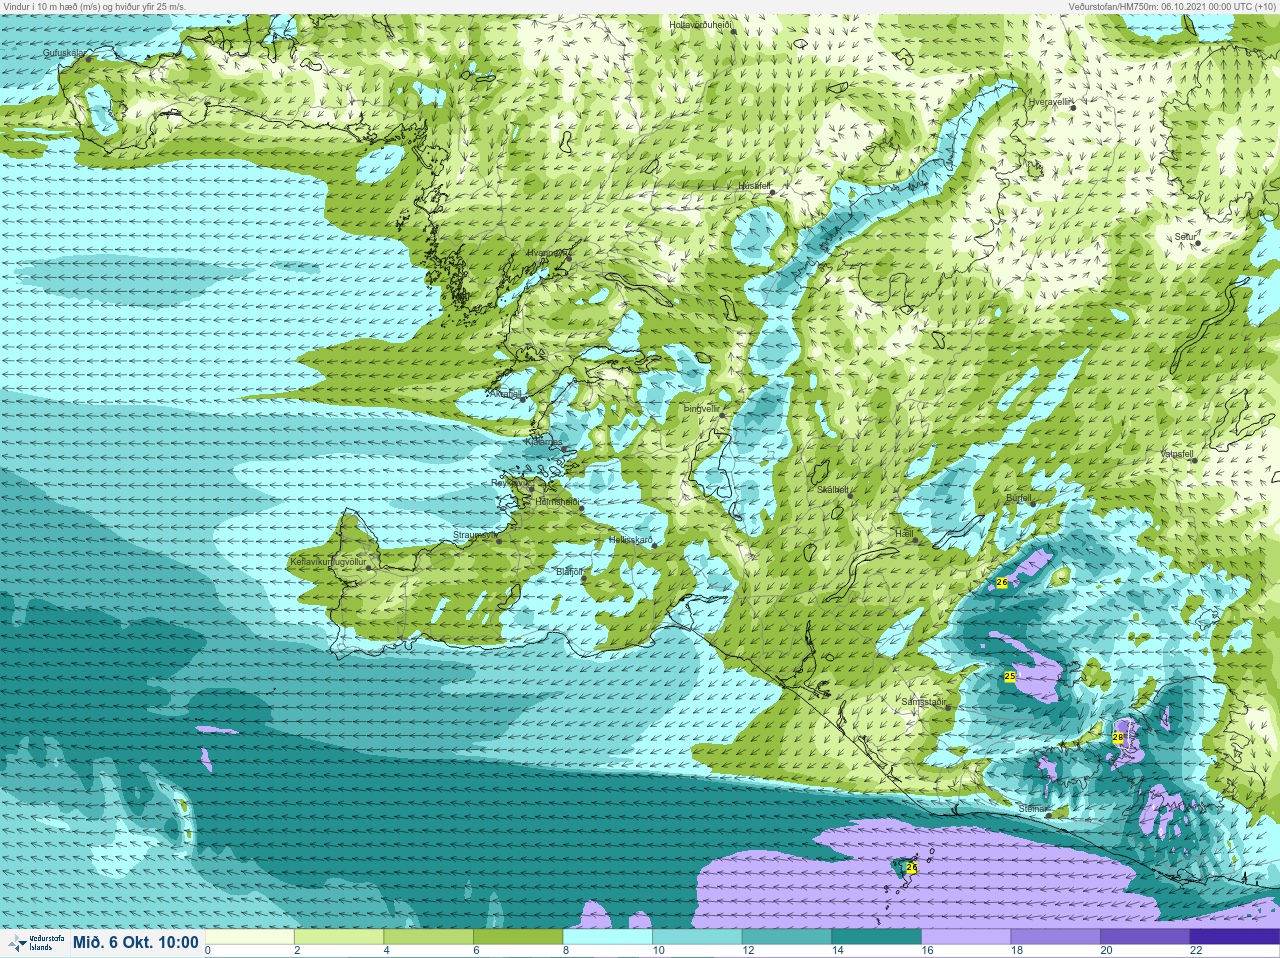Click the Búrfell station label
The image size is (1280, 958).
[x=1018, y=497]
